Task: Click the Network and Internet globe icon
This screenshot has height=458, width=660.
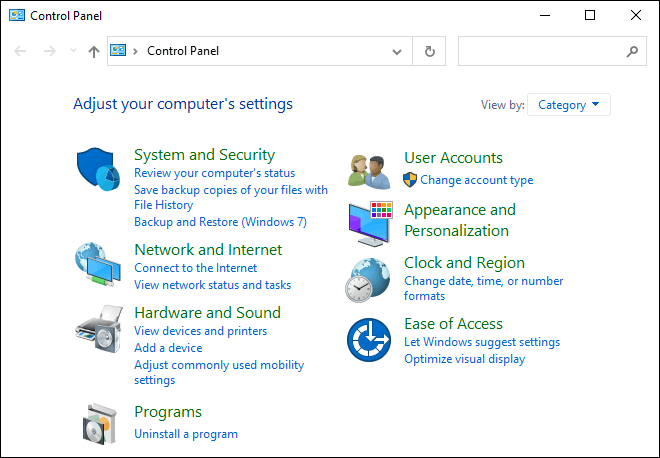Action: [x=98, y=264]
